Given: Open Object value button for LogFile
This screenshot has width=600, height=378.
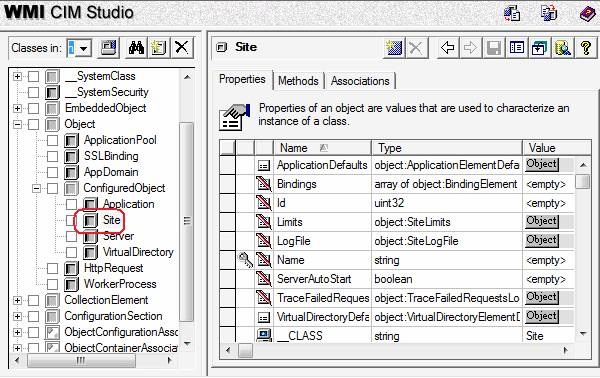Looking at the screenshot, I should (x=542, y=241).
